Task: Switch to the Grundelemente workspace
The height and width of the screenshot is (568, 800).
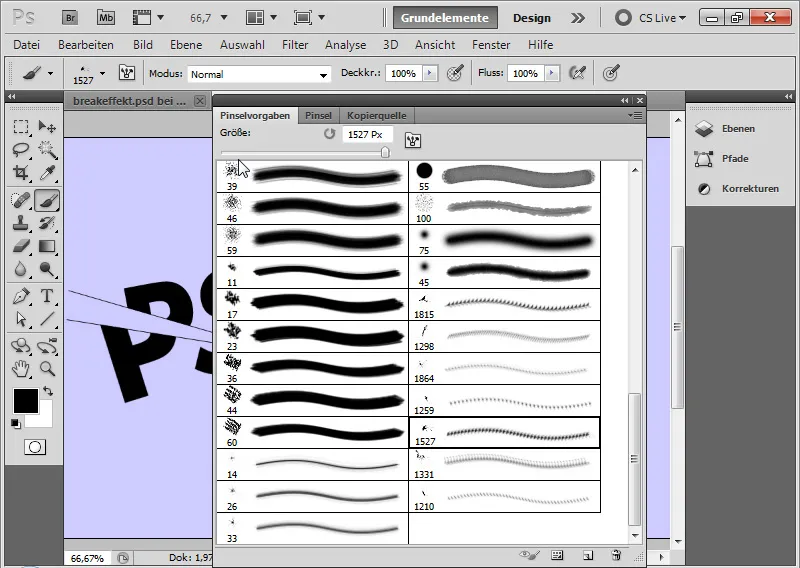Action: point(445,18)
